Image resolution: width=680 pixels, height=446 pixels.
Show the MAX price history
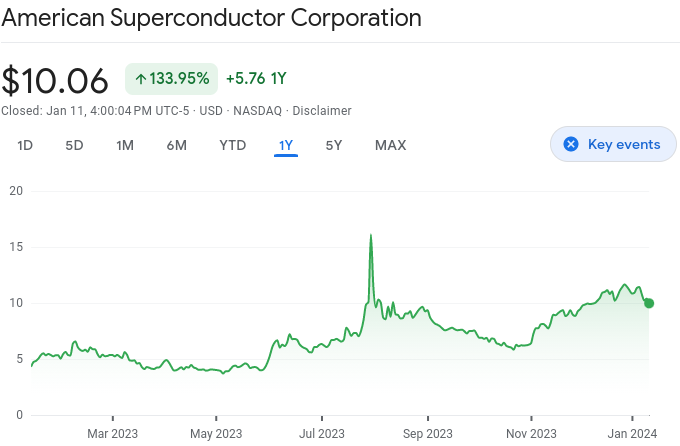point(390,145)
